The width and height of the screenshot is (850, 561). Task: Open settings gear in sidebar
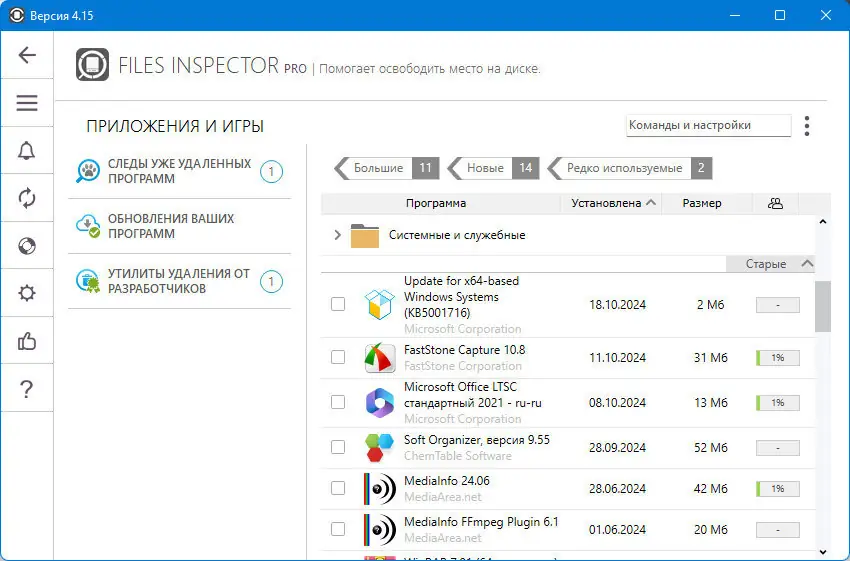[27, 293]
